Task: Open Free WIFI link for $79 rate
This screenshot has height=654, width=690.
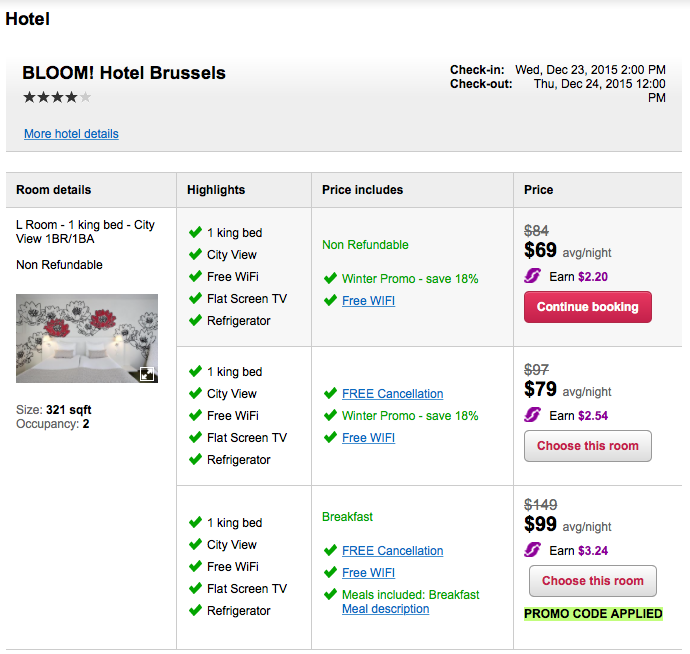Action: click(x=368, y=438)
